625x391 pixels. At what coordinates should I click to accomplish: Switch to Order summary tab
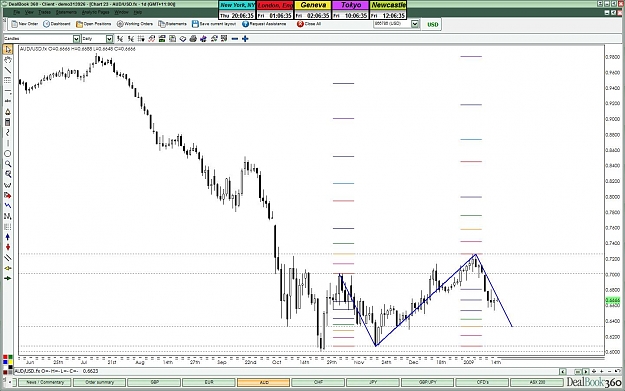click(x=99, y=383)
